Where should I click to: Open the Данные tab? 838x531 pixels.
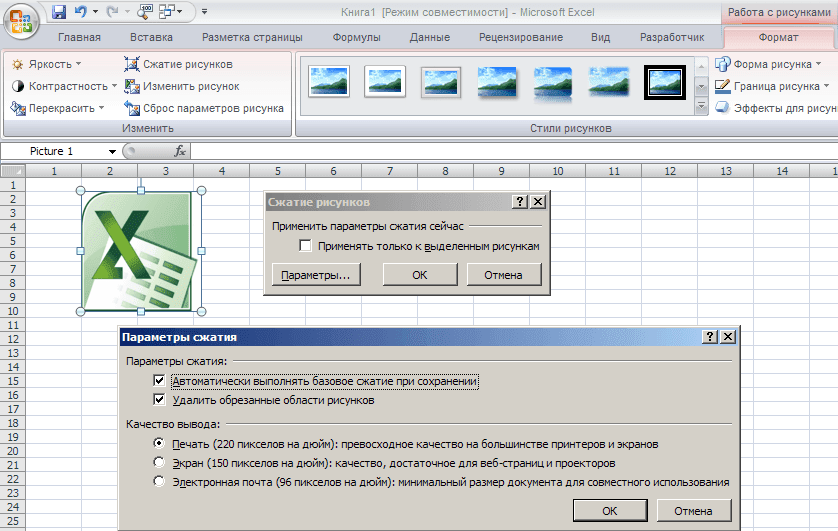430,37
